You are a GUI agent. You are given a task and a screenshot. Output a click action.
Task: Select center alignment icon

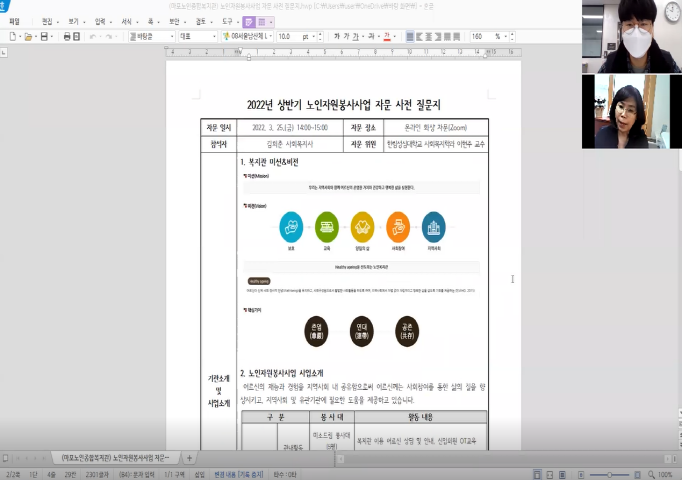click(x=428, y=37)
